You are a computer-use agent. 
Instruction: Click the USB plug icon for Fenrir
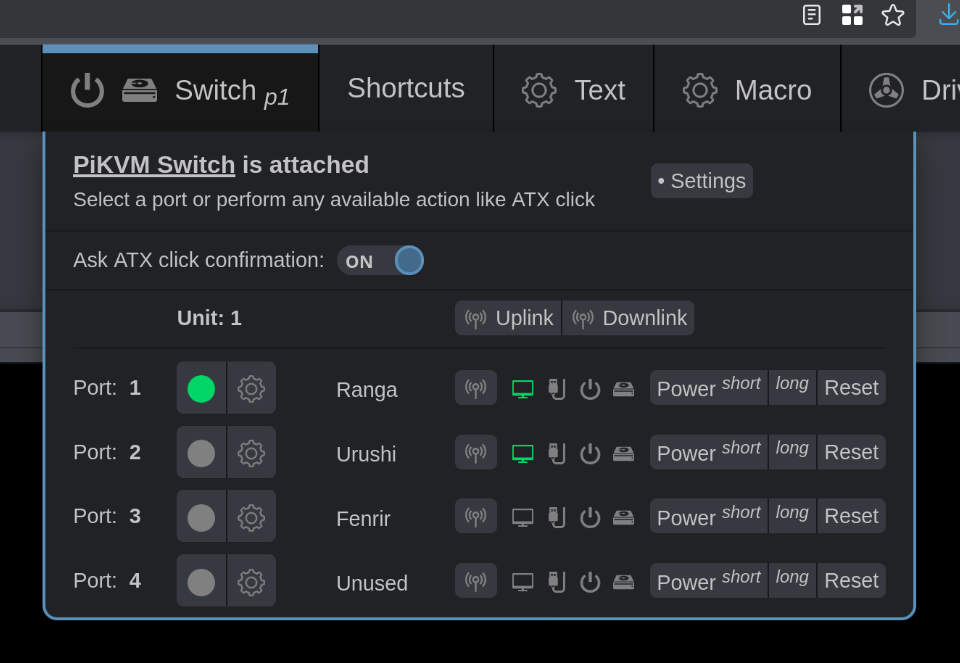(x=557, y=518)
